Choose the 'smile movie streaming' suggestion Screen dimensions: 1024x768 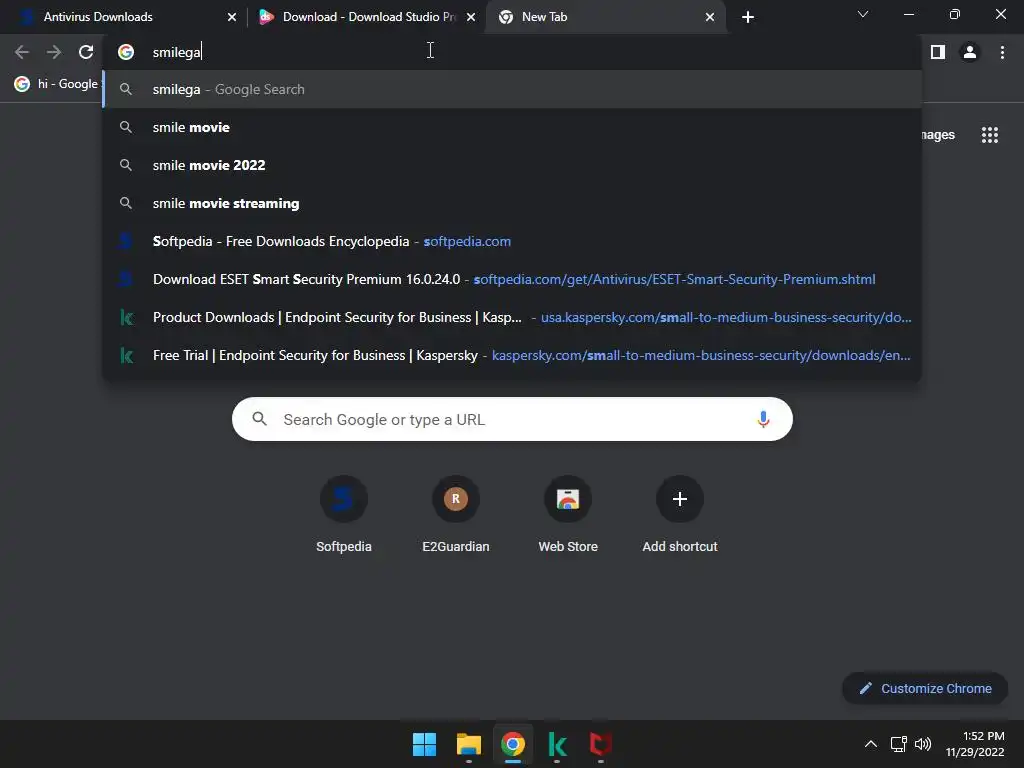[x=512, y=203]
